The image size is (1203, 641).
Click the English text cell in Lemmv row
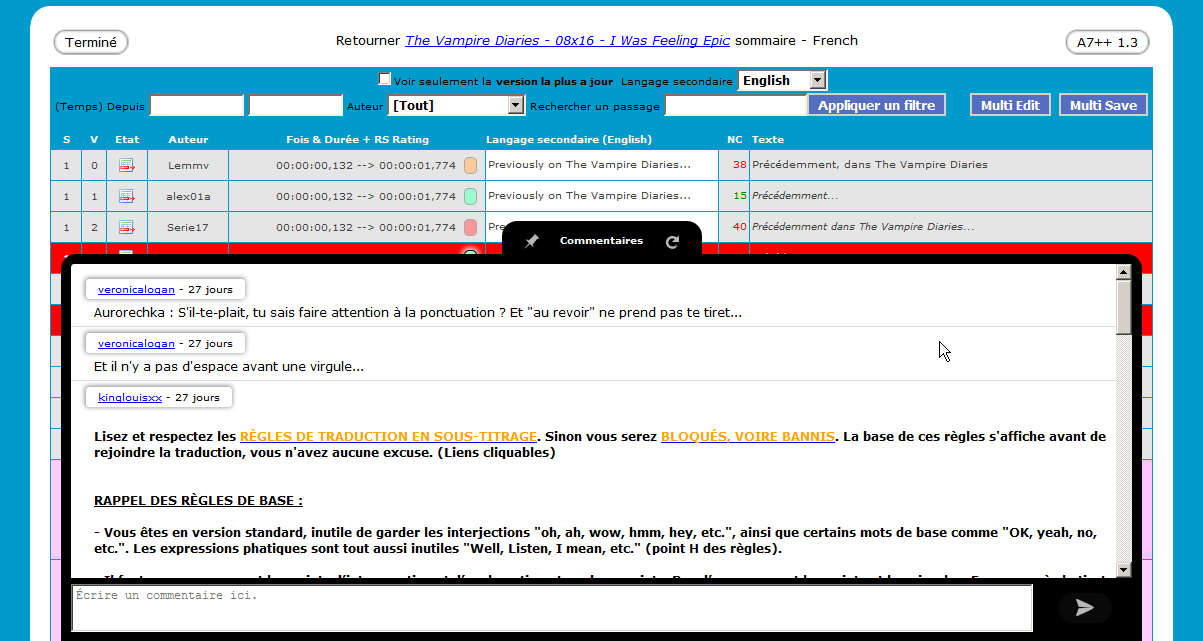[x=602, y=165]
